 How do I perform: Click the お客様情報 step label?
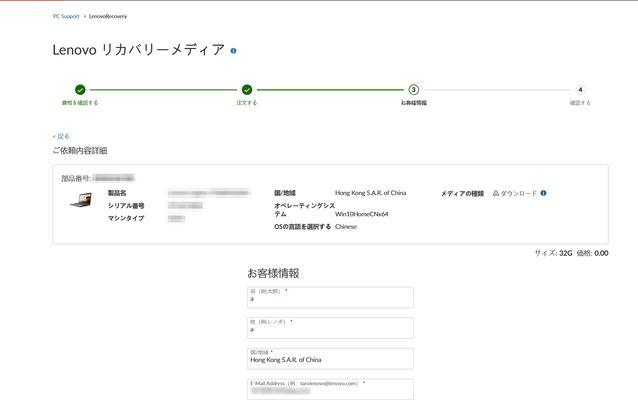coord(413,103)
